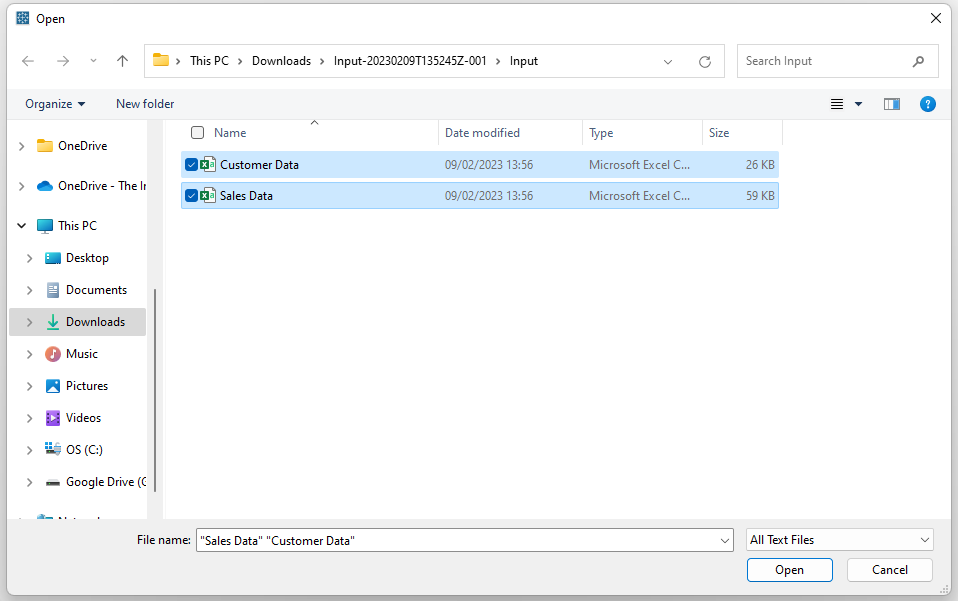The height and width of the screenshot is (601, 958).
Task: Sort by Date modified column header
Action: click(482, 133)
